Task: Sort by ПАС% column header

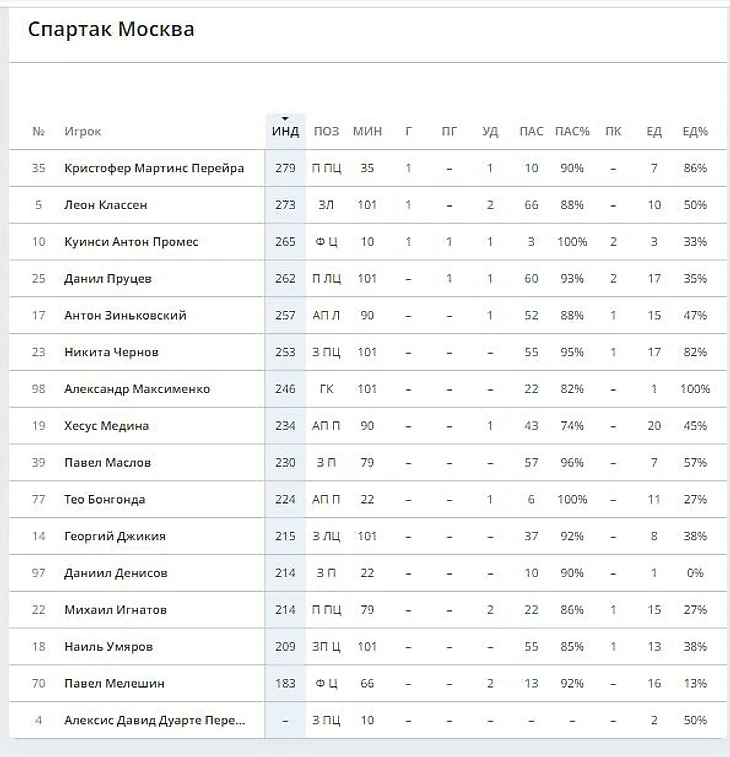Action: tap(572, 131)
